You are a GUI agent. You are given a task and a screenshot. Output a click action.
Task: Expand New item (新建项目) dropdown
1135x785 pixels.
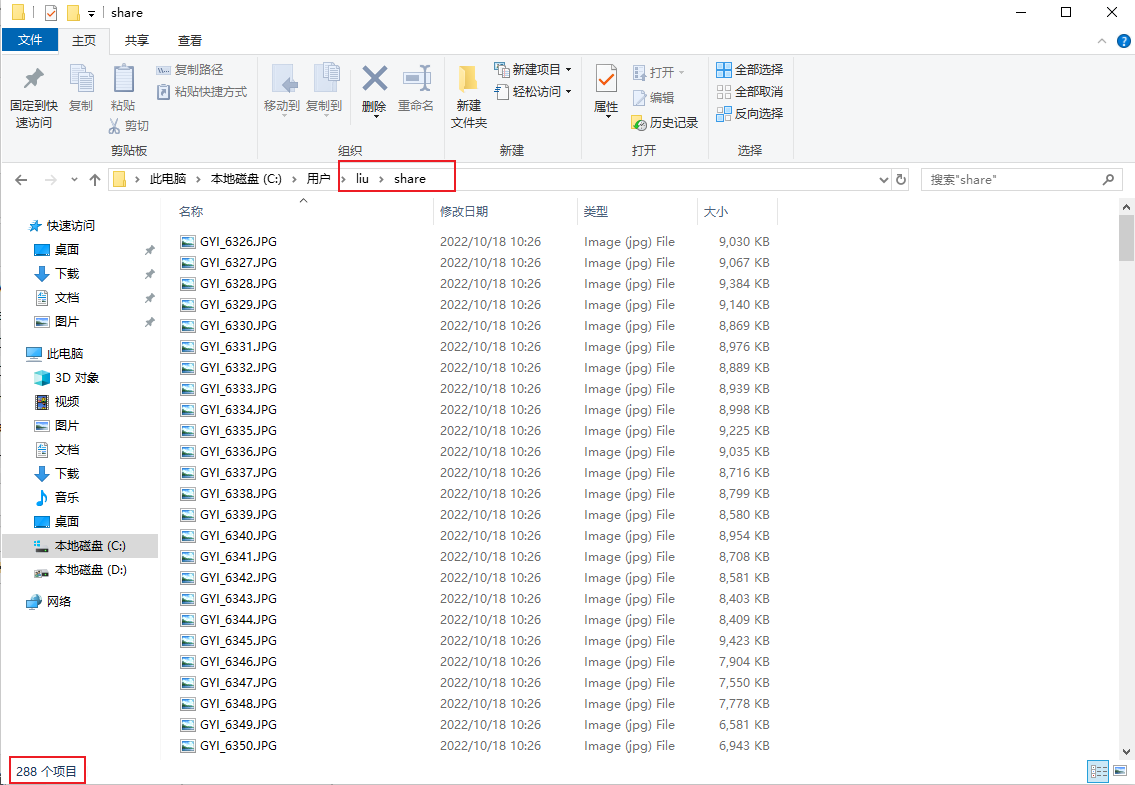coord(568,70)
